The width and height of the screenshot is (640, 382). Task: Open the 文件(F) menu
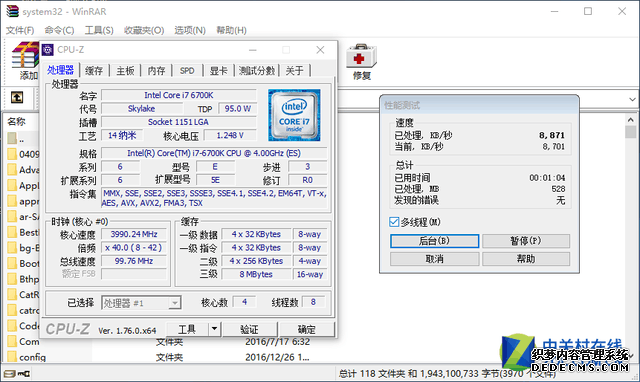[20, 30]
